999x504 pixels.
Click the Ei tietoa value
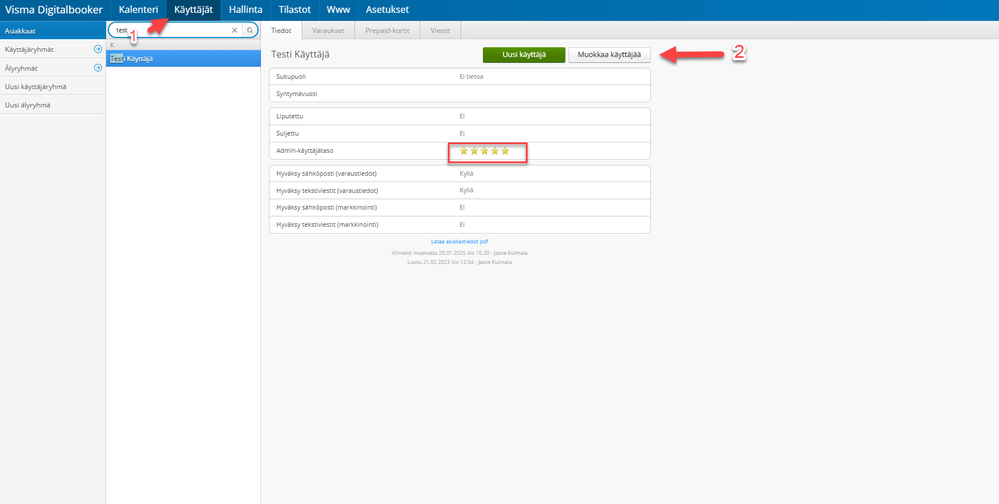pos(471,76)
